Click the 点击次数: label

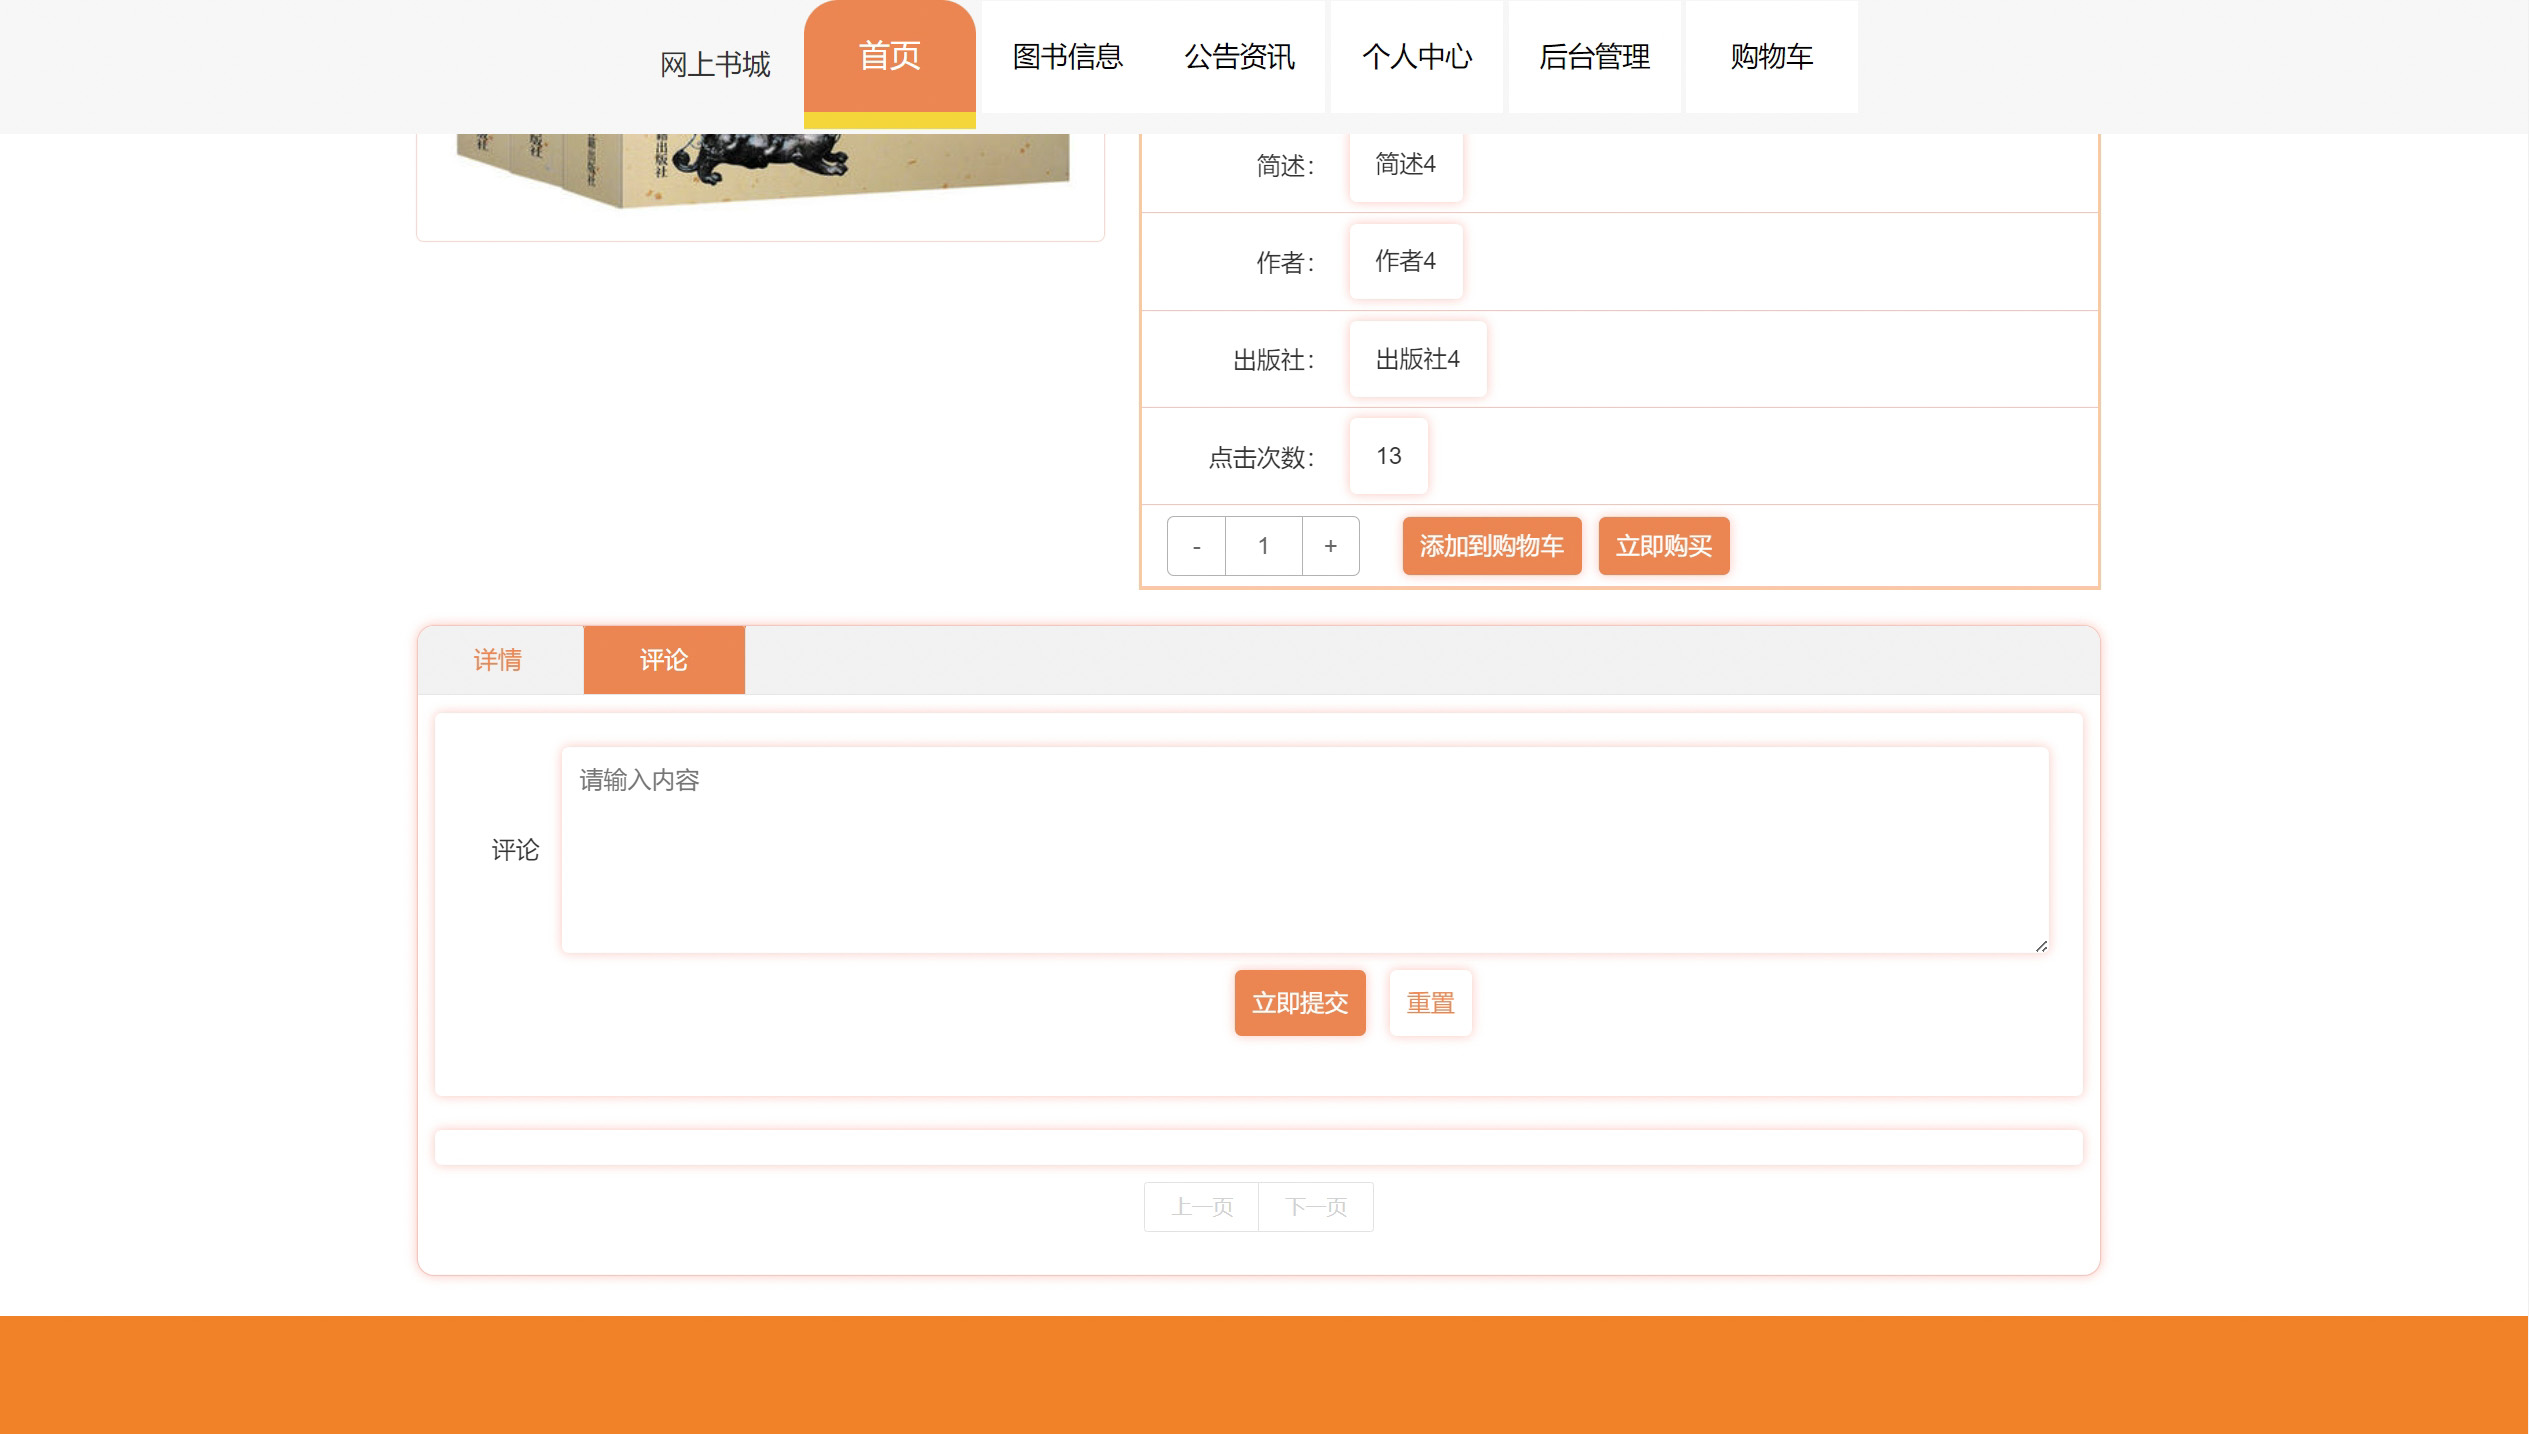tap(1261, 458)
